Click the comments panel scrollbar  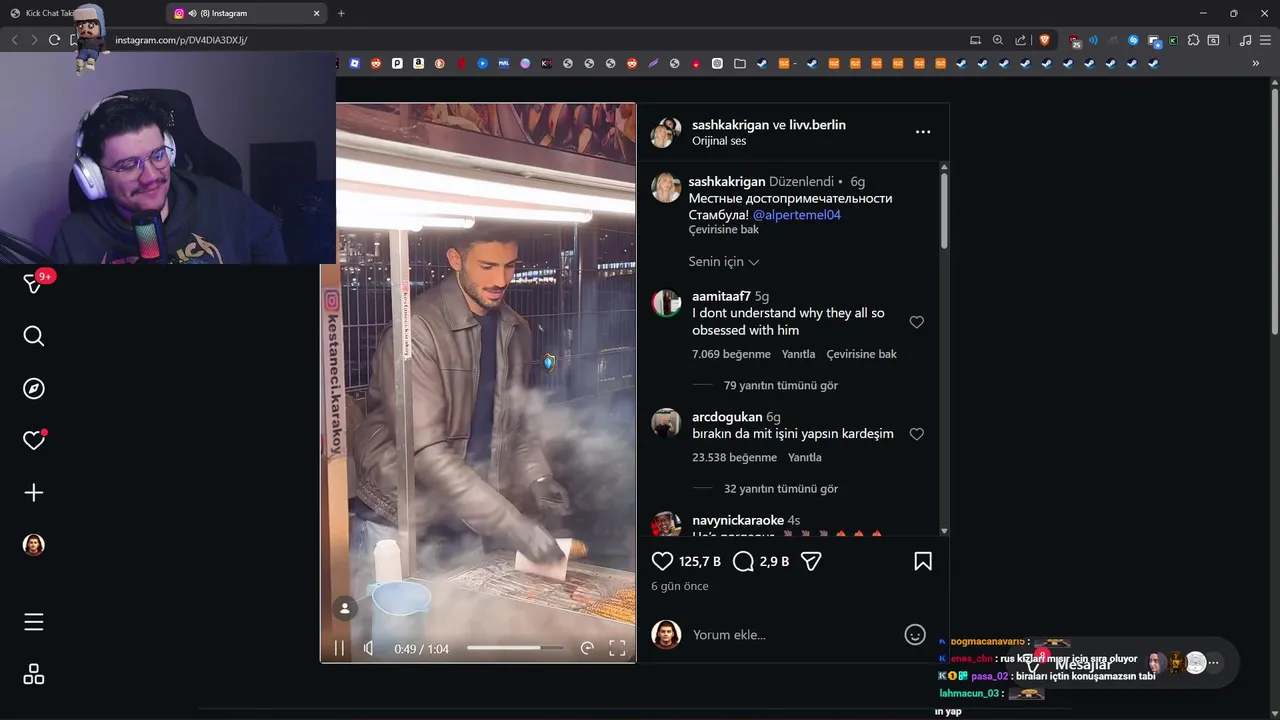point(944,210)
